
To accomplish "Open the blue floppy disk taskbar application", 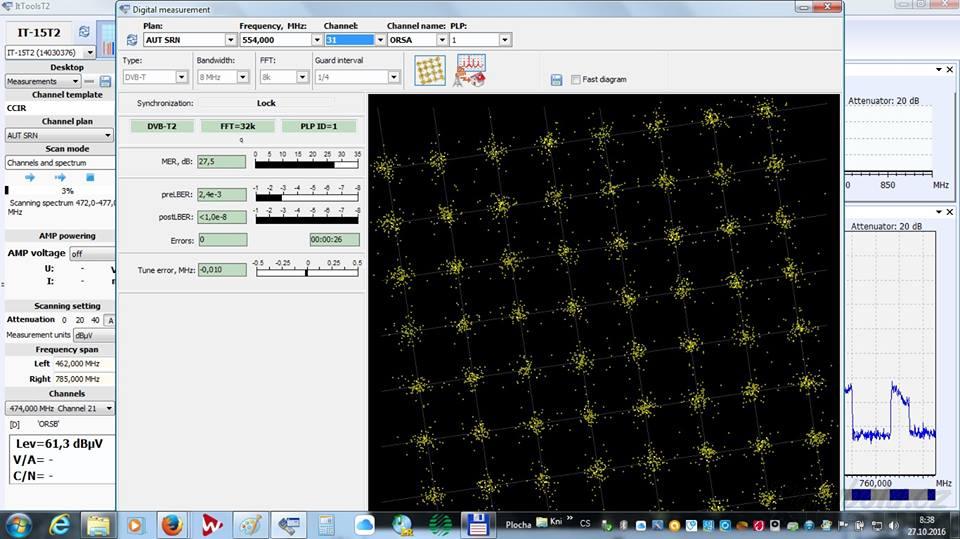I will pos(477,526).
